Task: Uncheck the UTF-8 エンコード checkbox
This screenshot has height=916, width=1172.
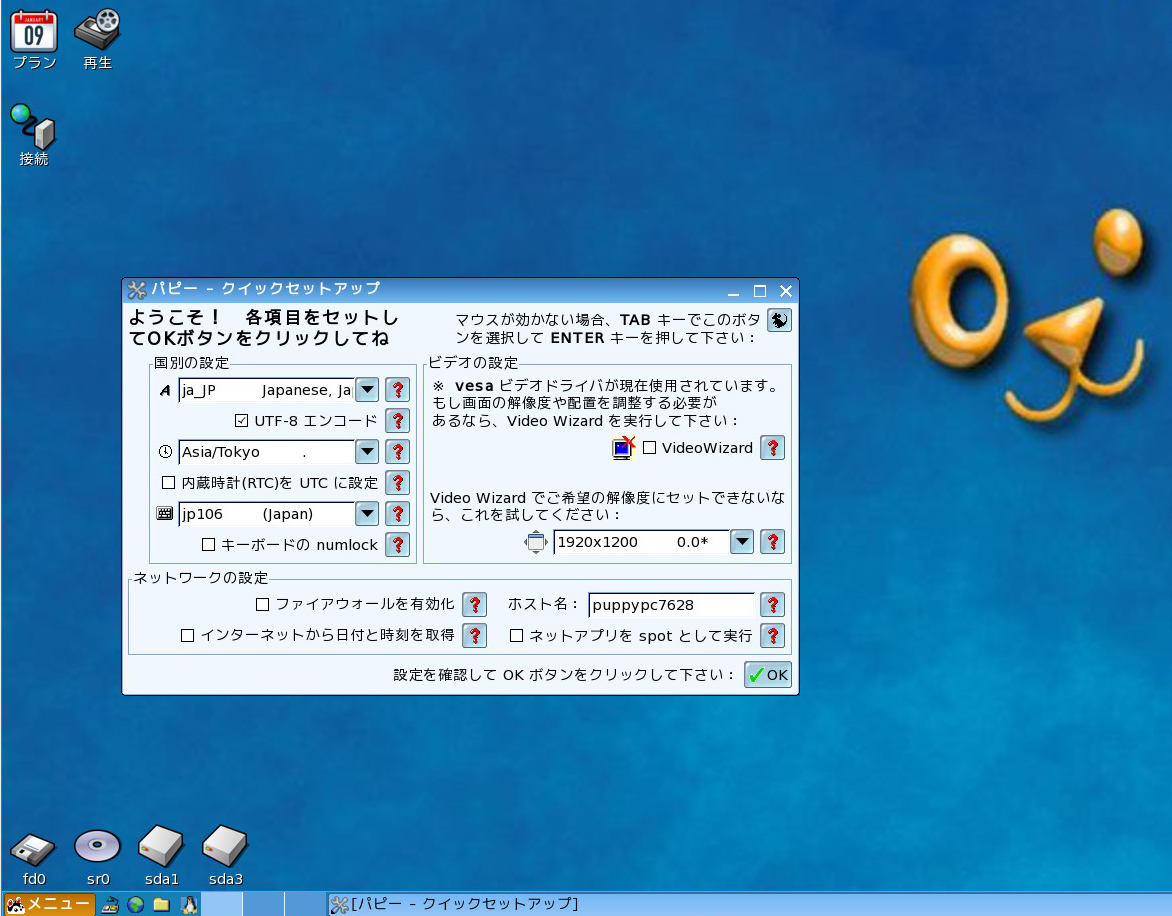Action: pyautogui.click(x=241, y=421)
